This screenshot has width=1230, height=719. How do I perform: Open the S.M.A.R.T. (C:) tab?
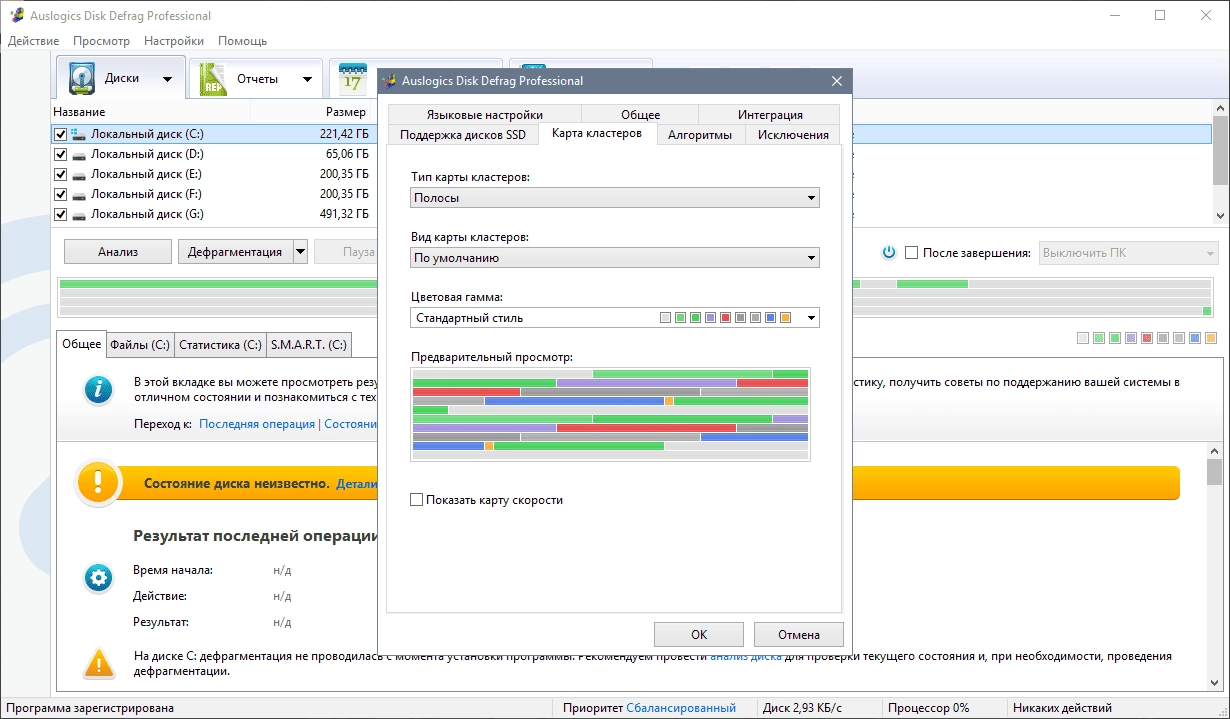click(309, 345)
